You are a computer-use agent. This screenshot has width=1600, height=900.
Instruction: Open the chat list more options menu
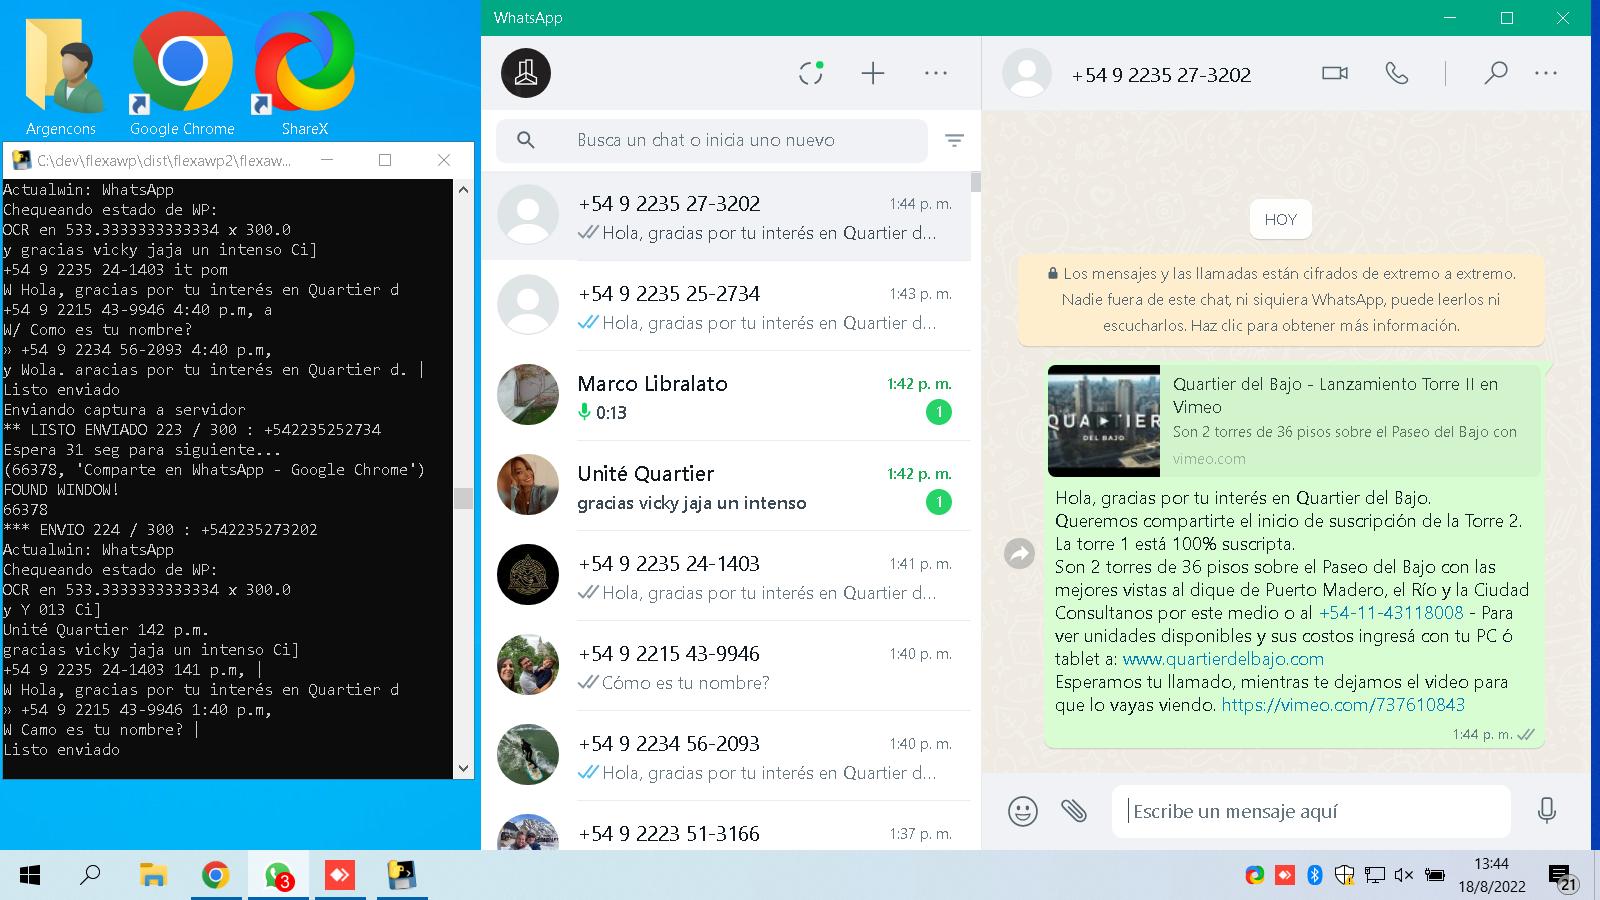pyautogui.click(x=936, y=73)
